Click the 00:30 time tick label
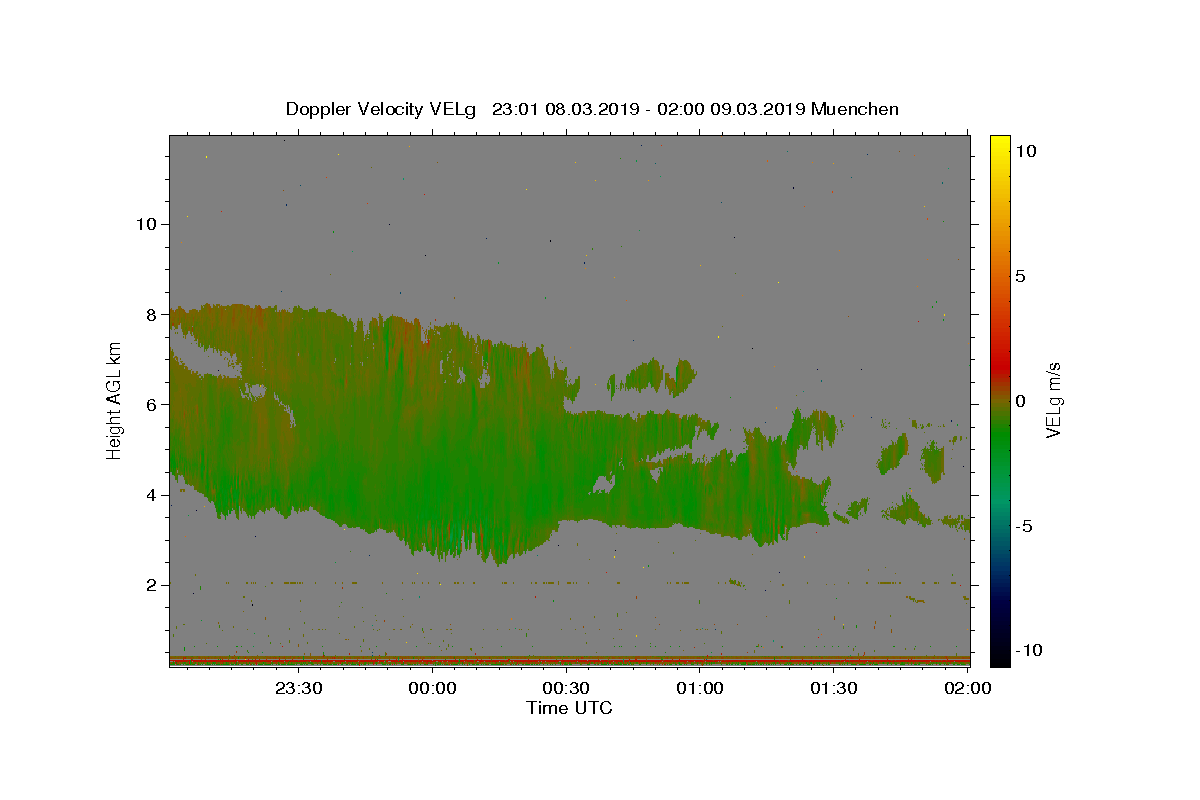 [566, 688]
